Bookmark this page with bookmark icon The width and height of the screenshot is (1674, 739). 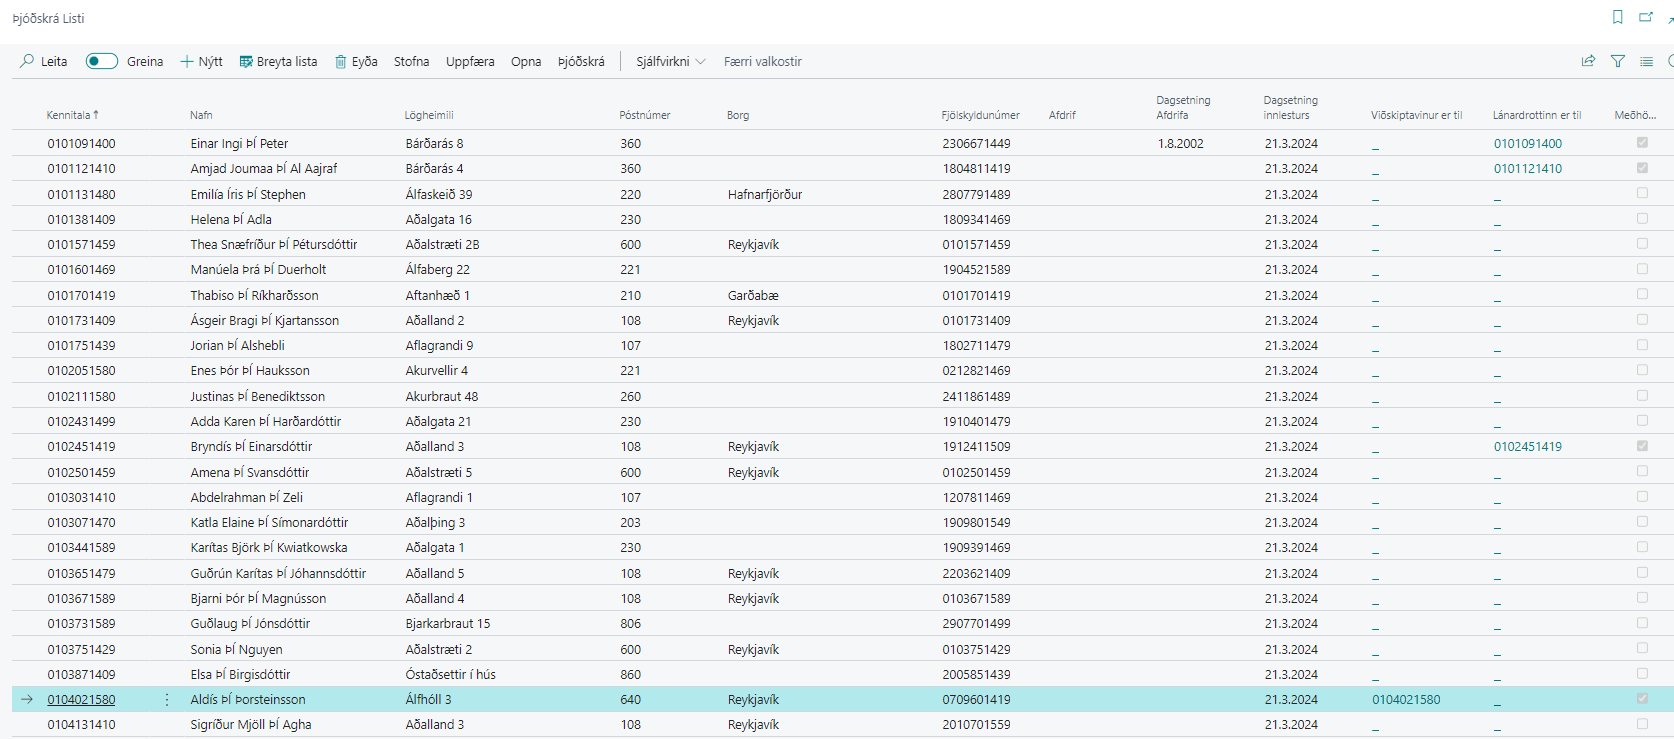coord(1618,17)
